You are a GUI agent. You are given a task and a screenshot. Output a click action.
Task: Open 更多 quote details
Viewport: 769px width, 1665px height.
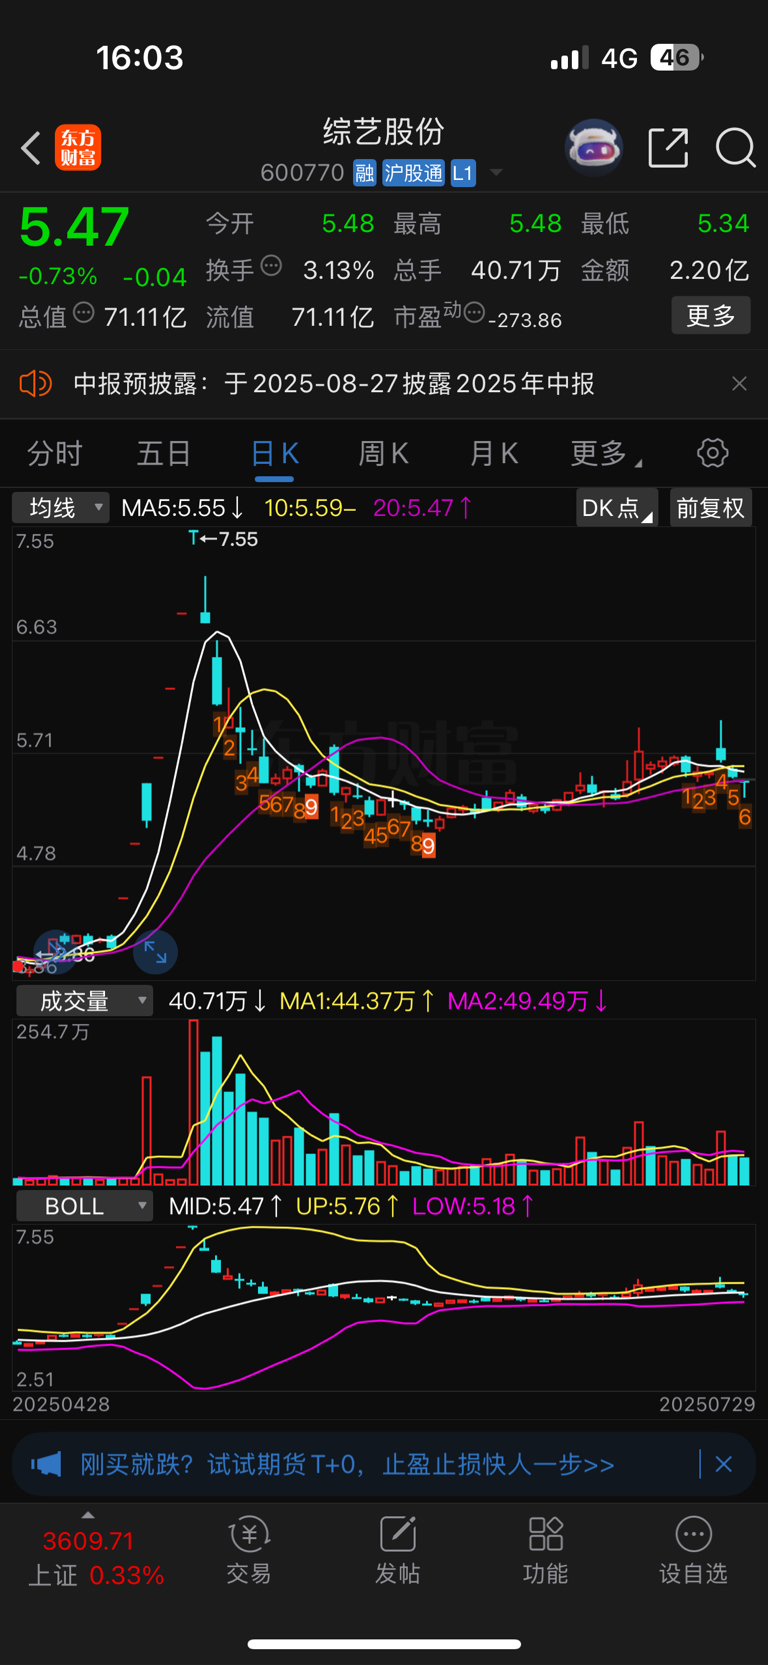[711, 316]
